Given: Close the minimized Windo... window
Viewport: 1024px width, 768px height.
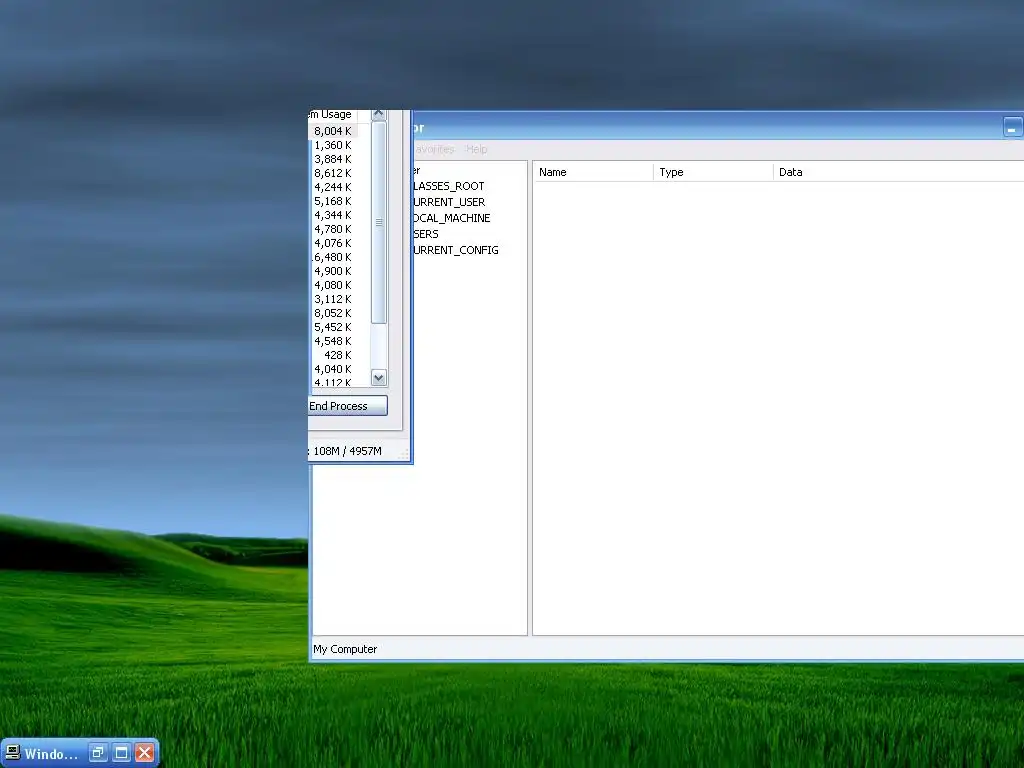Looking at the screenshot, I should [x=145, y=753].
